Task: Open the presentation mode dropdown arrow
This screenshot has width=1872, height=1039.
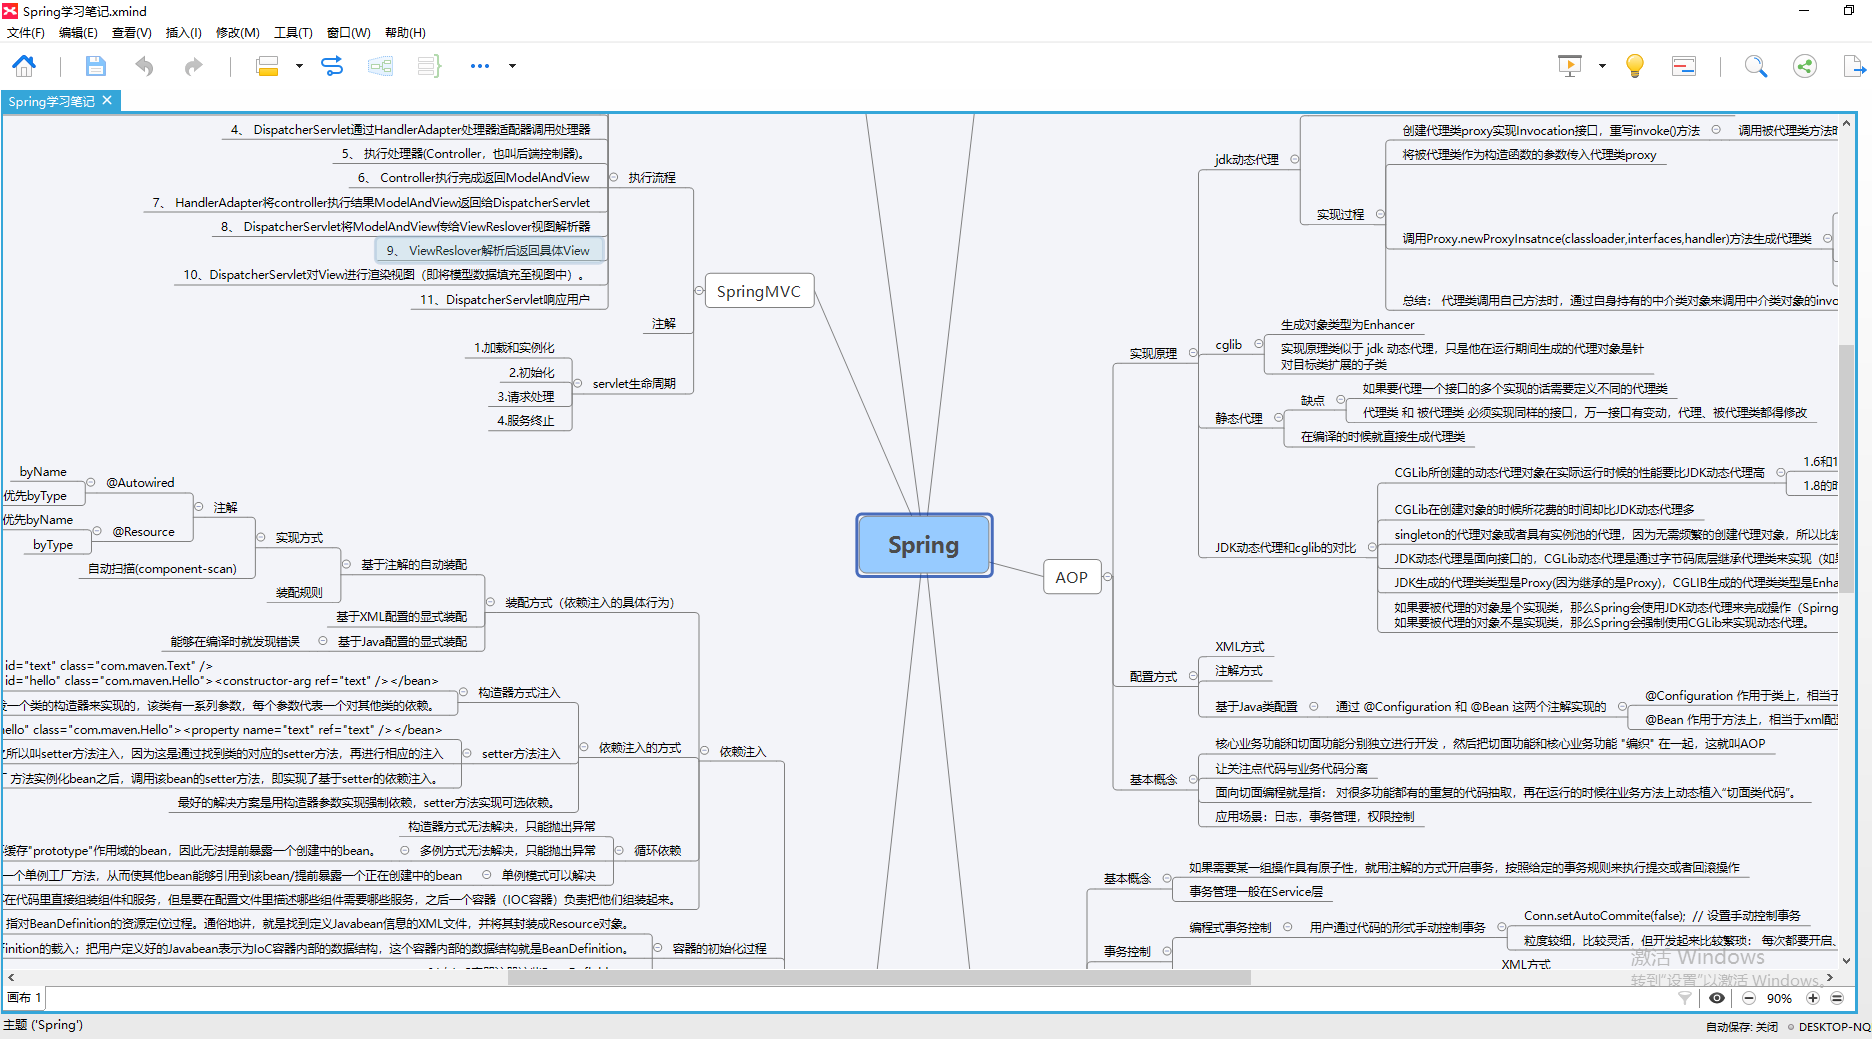Action: [1602, 66]
